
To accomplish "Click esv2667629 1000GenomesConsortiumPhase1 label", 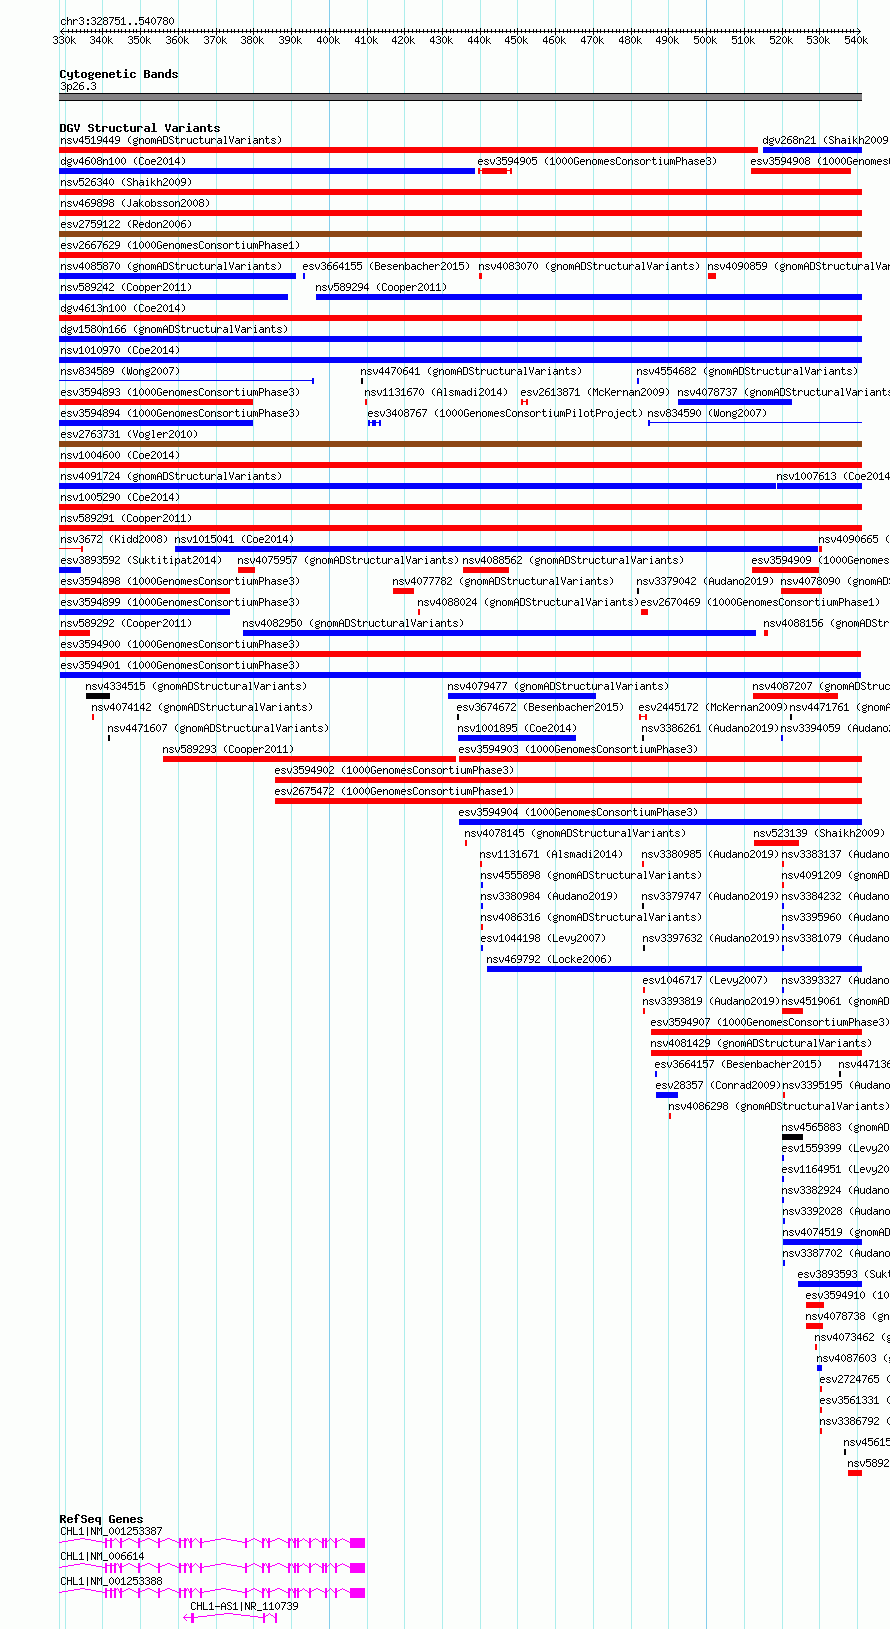I will [x=180, y=246].
